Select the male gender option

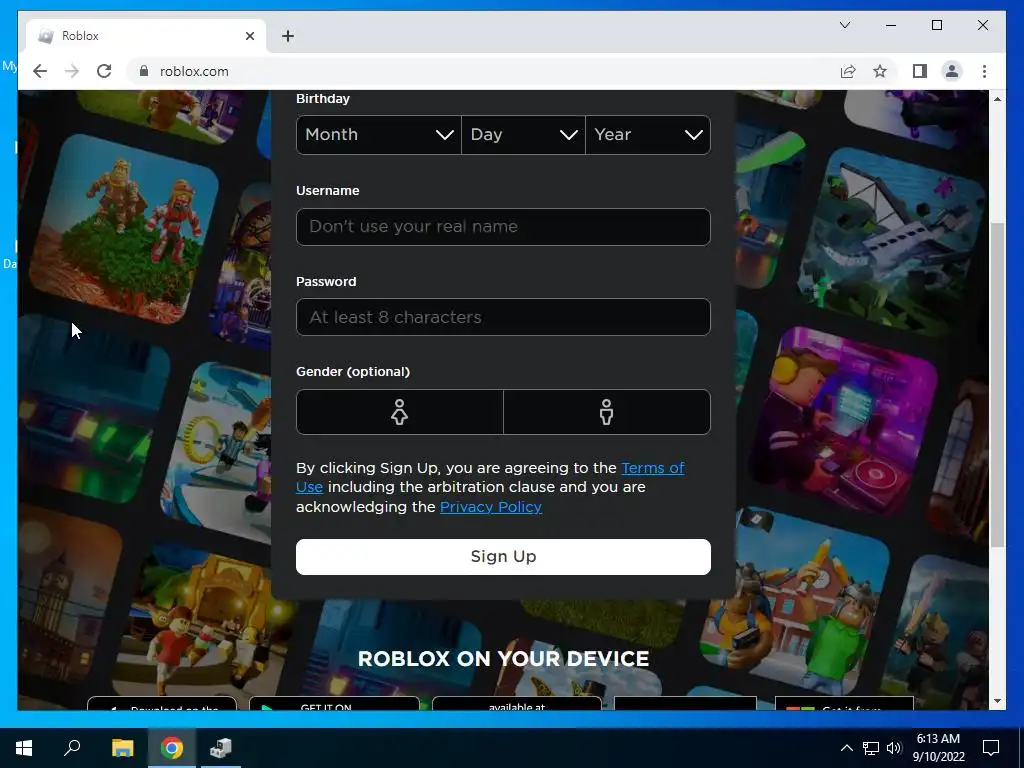tap(607, 412)
